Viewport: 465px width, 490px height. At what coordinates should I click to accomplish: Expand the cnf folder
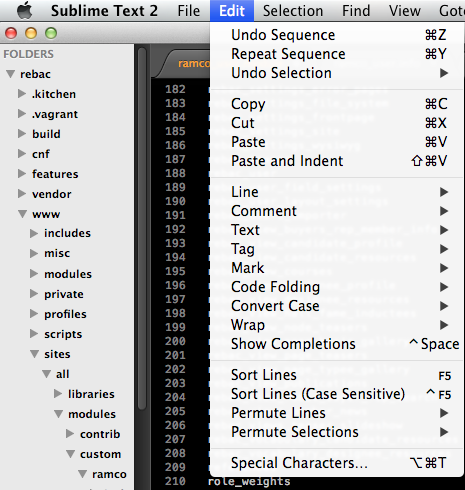pyautogui.click(x=22, y=154)
